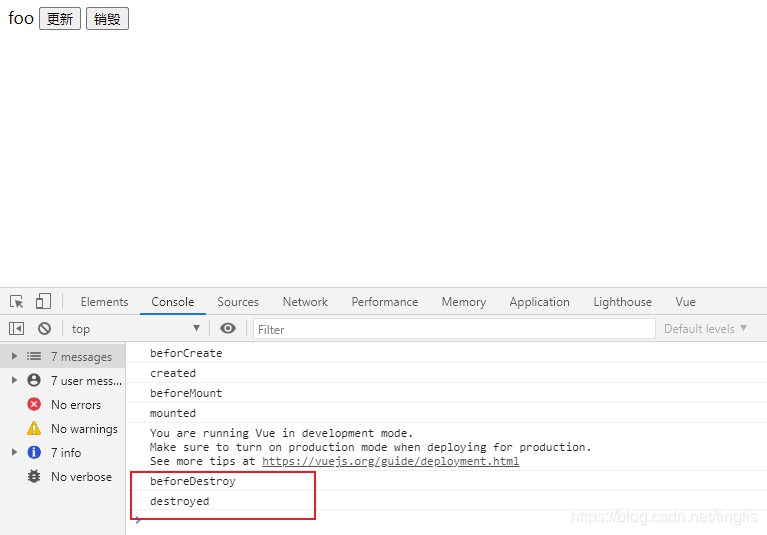Screen dimensions: 767x535
Task: Click the console prompt arrow
Action: pyautogui.click(x=138, y=520)
